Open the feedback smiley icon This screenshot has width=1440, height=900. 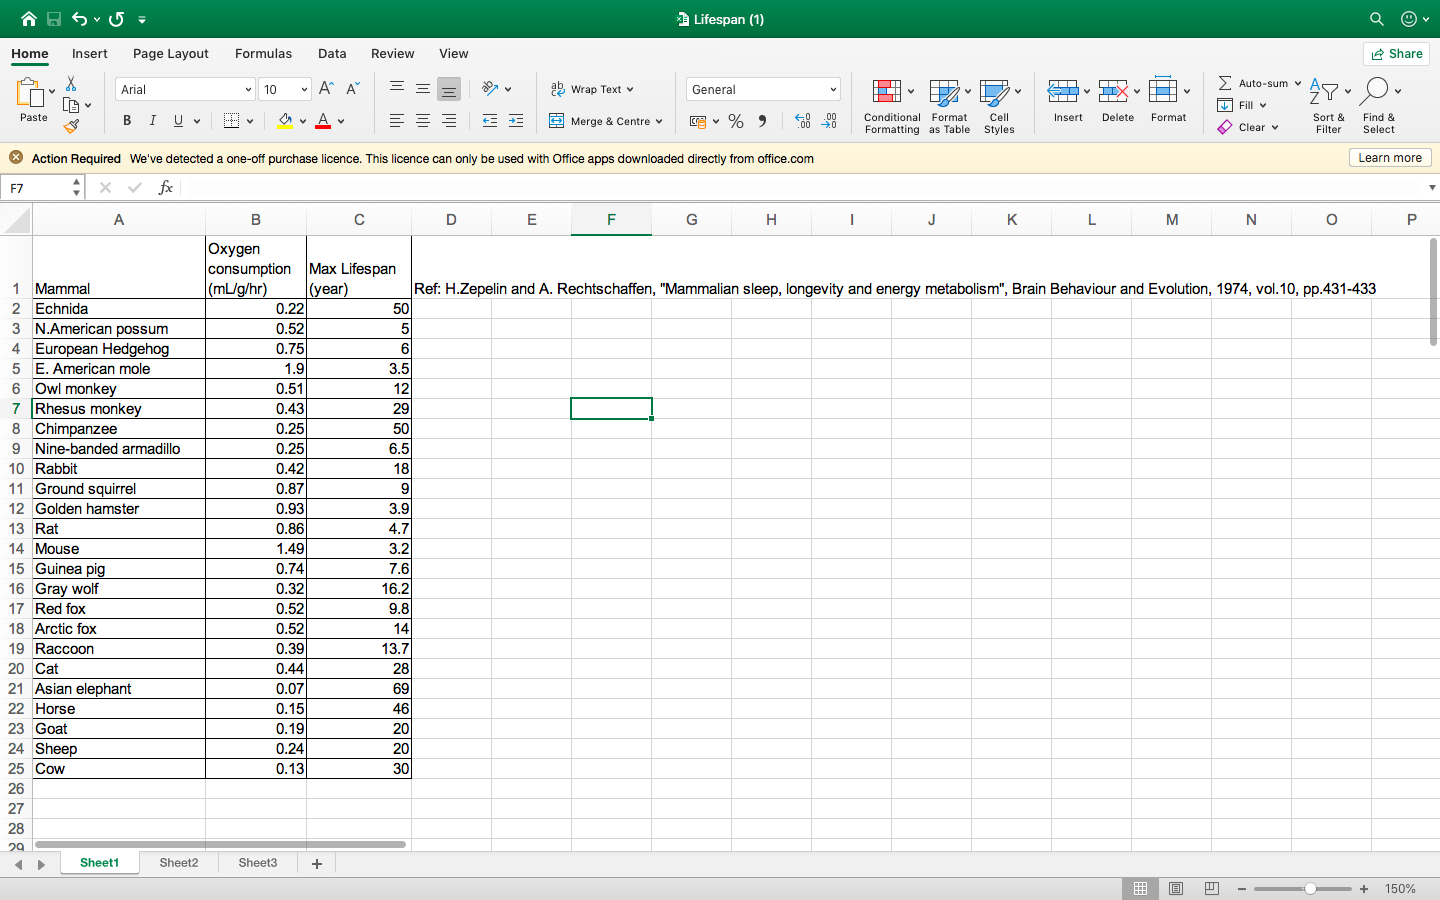[x=1409, y=19]
